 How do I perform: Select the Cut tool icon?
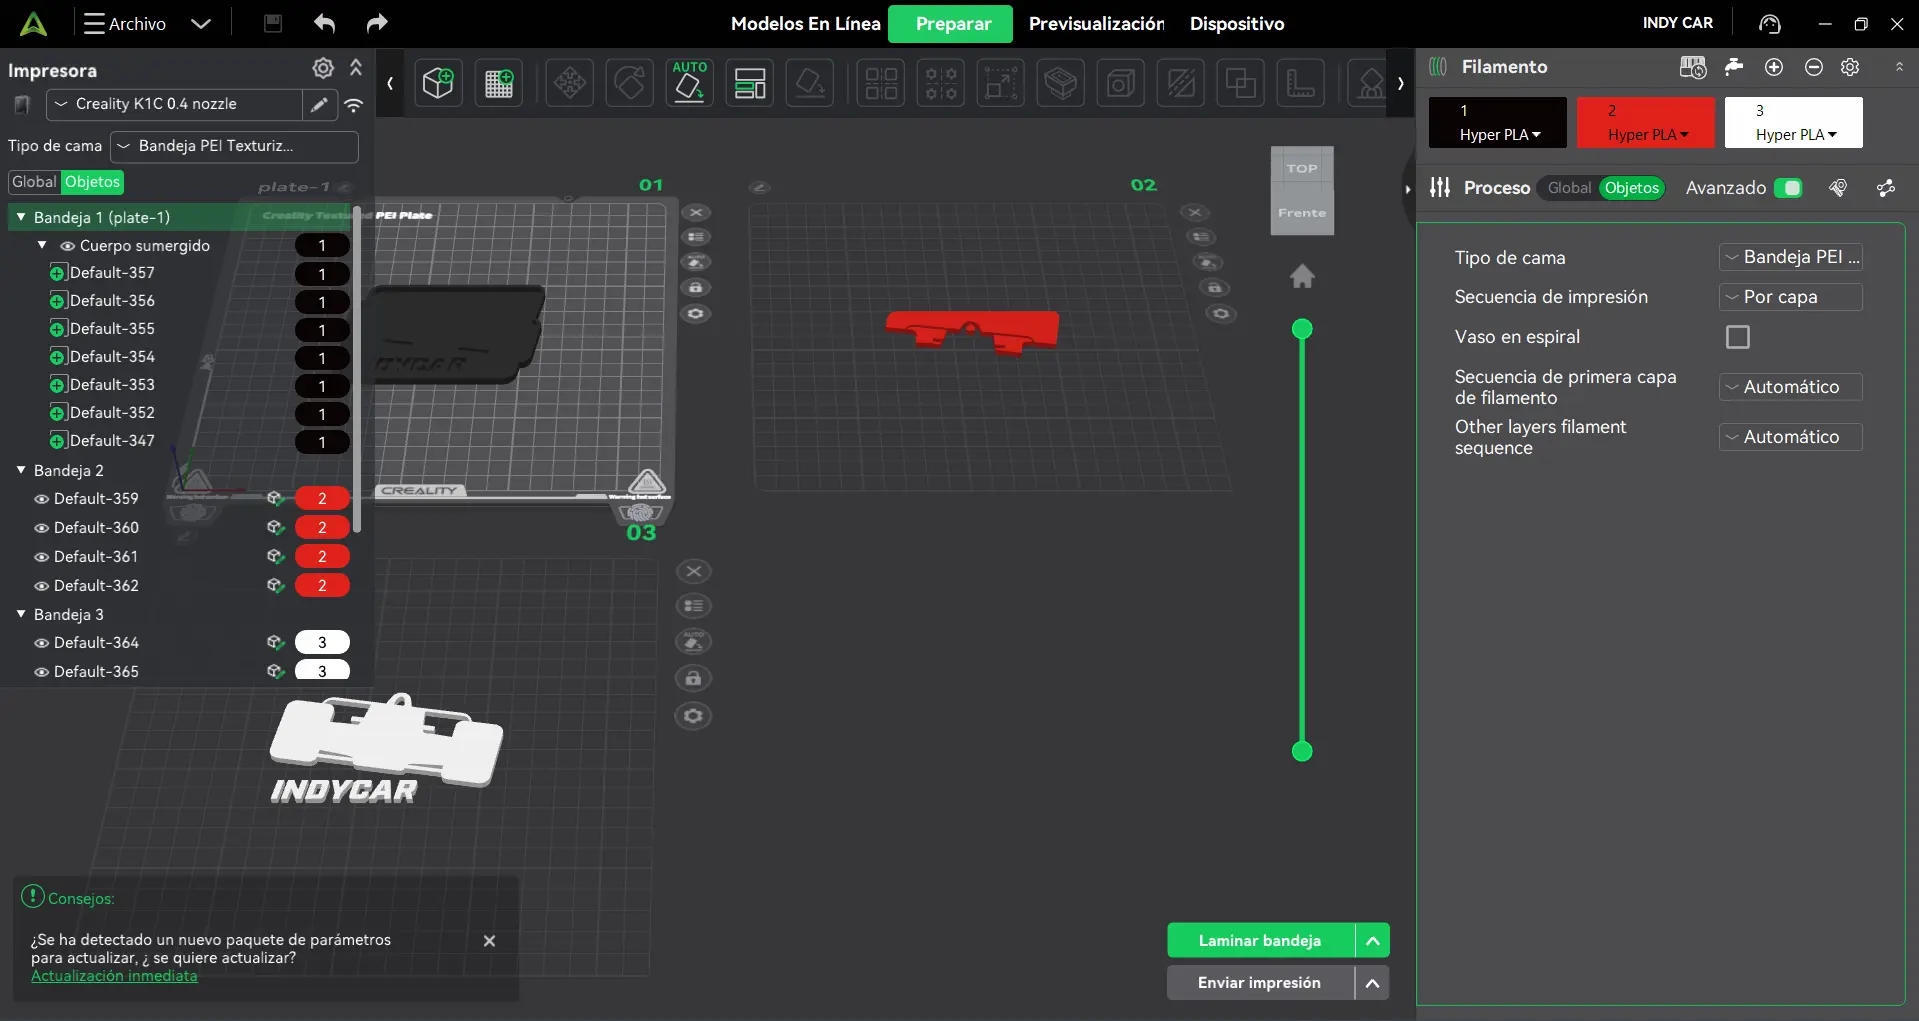(1181, 83)
